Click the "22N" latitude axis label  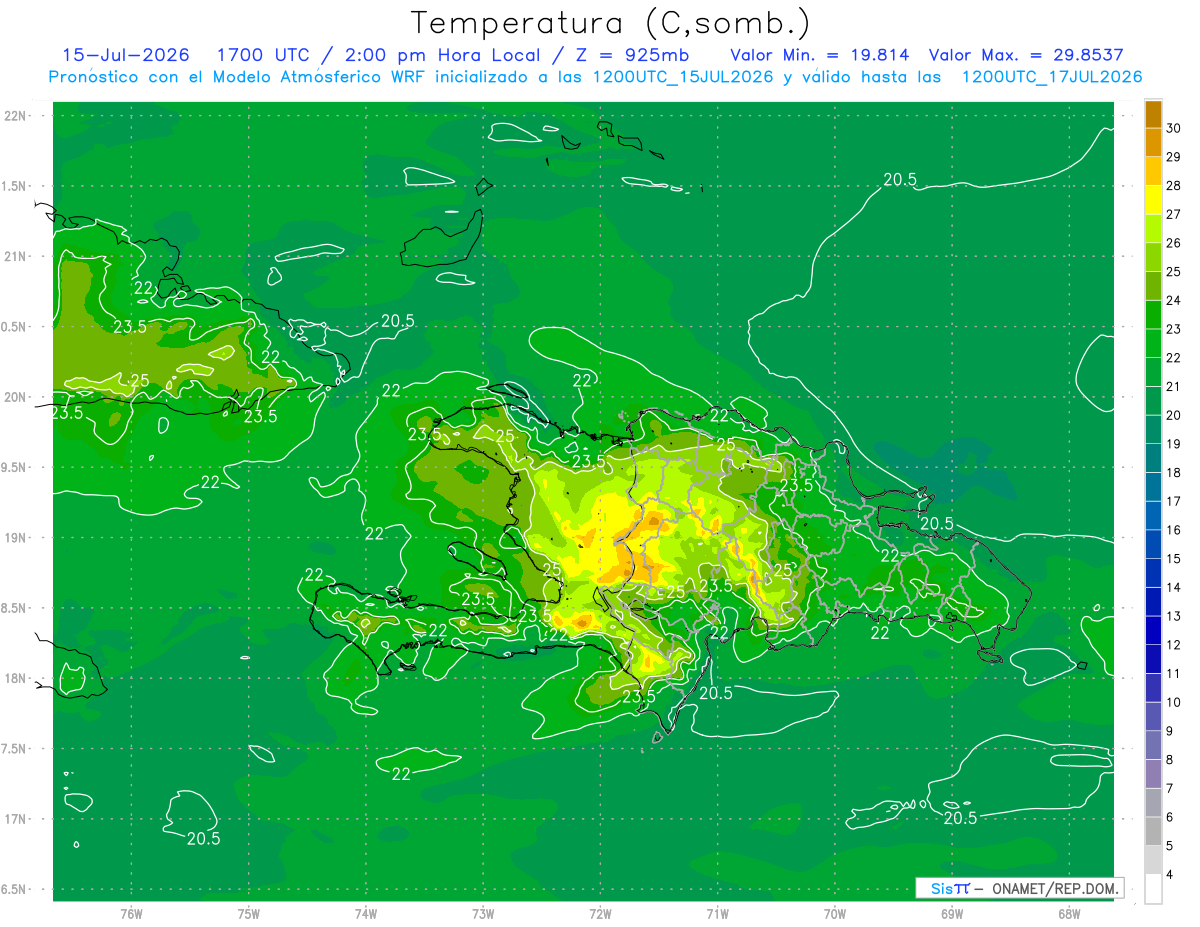tap(16, 116)
